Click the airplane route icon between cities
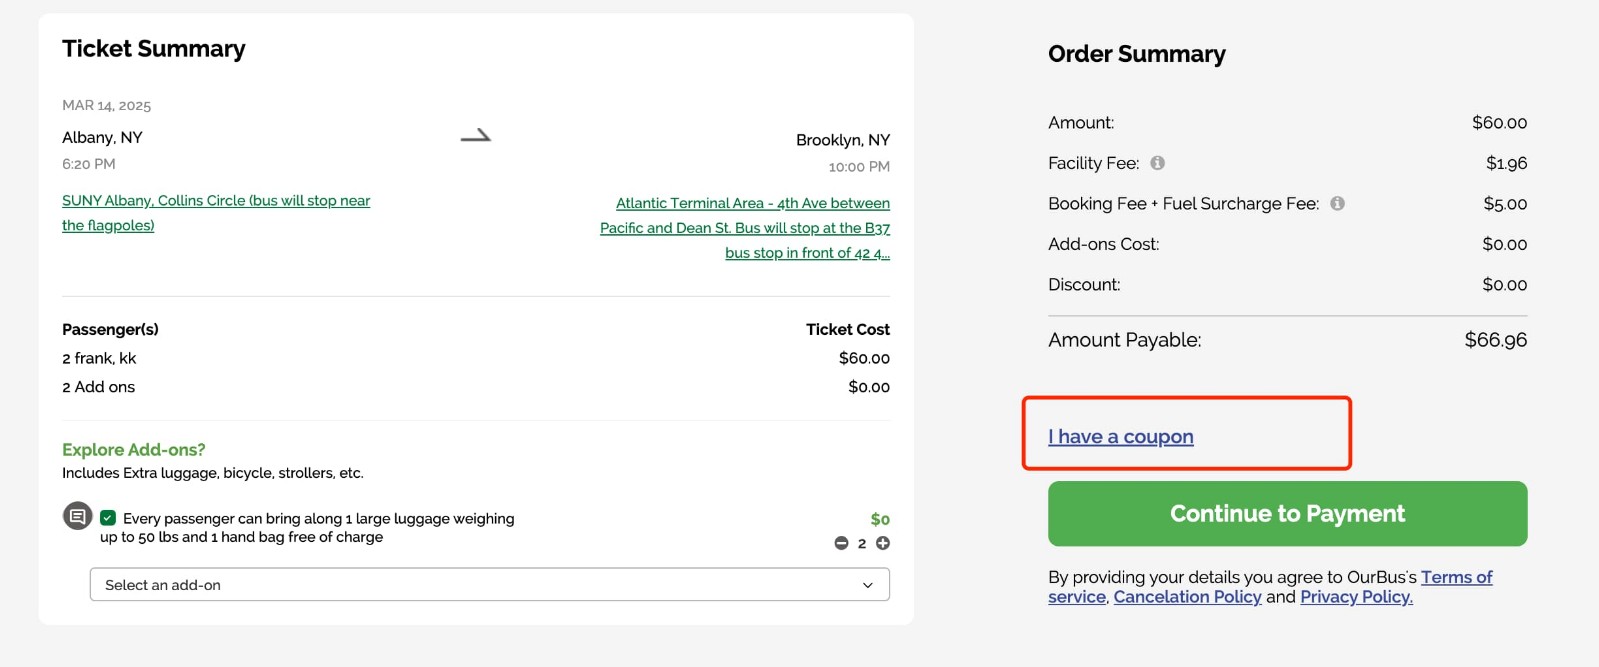1599x667 pixels. [x=477, y=135]
